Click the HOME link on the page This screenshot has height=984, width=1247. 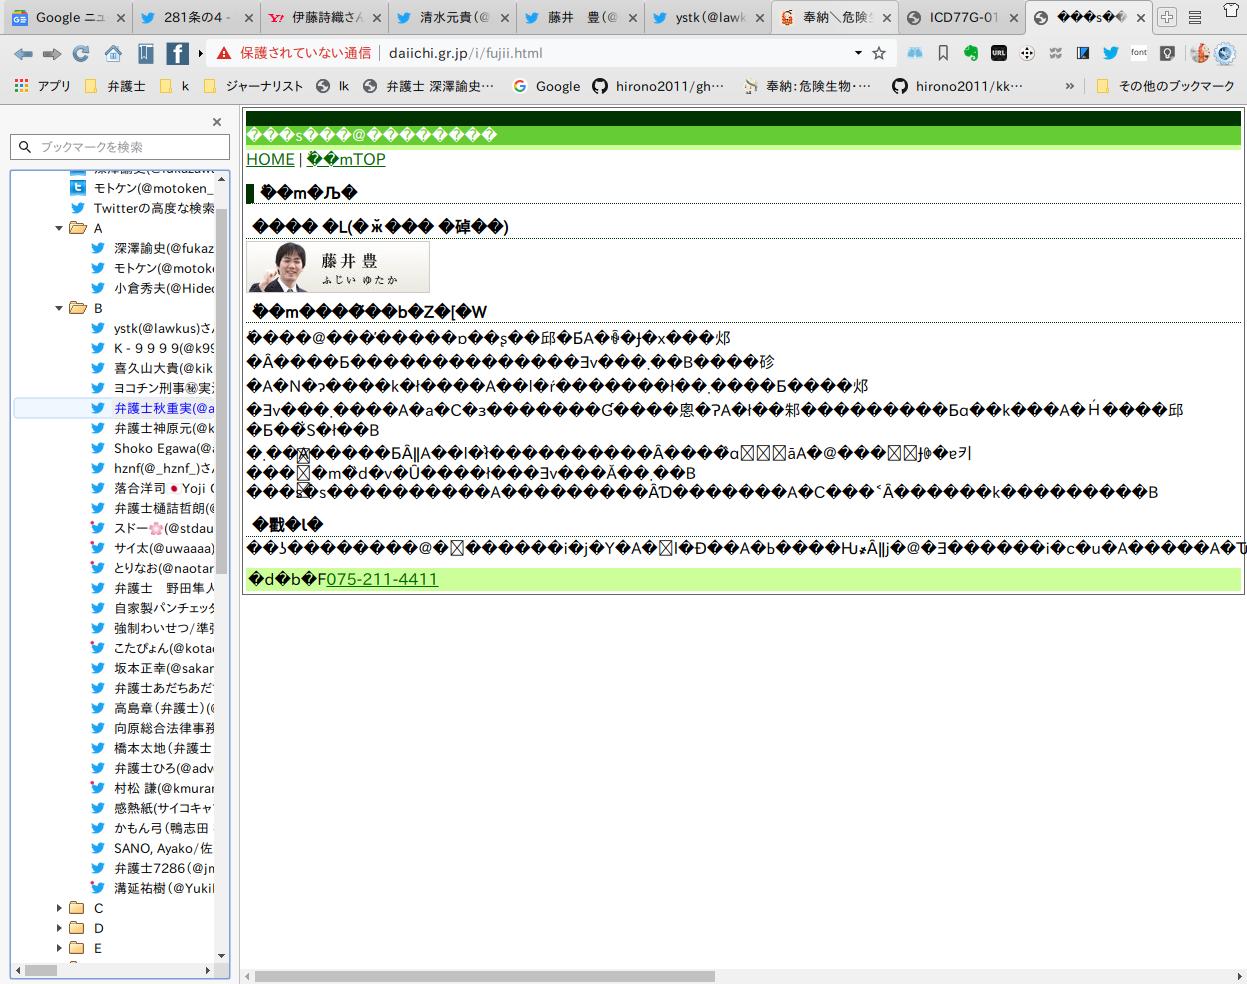pyautogui.click(x=270, y=159)
